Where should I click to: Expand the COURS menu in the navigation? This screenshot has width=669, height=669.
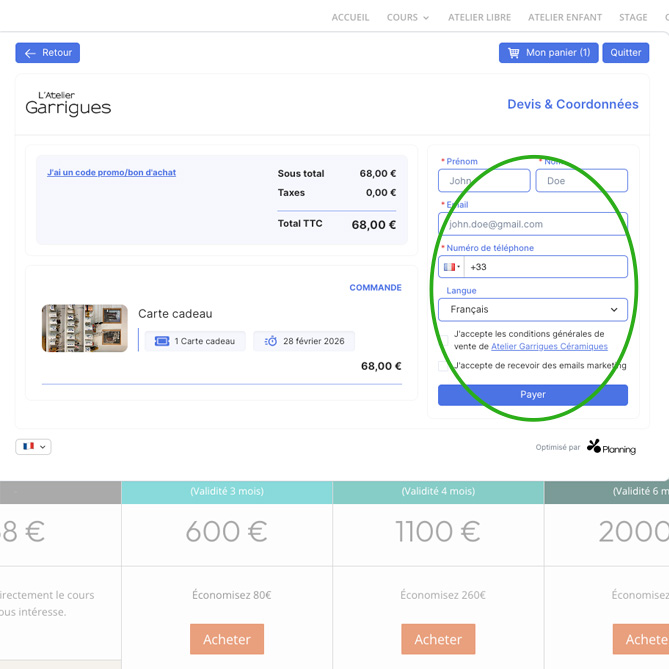[408, 17]
